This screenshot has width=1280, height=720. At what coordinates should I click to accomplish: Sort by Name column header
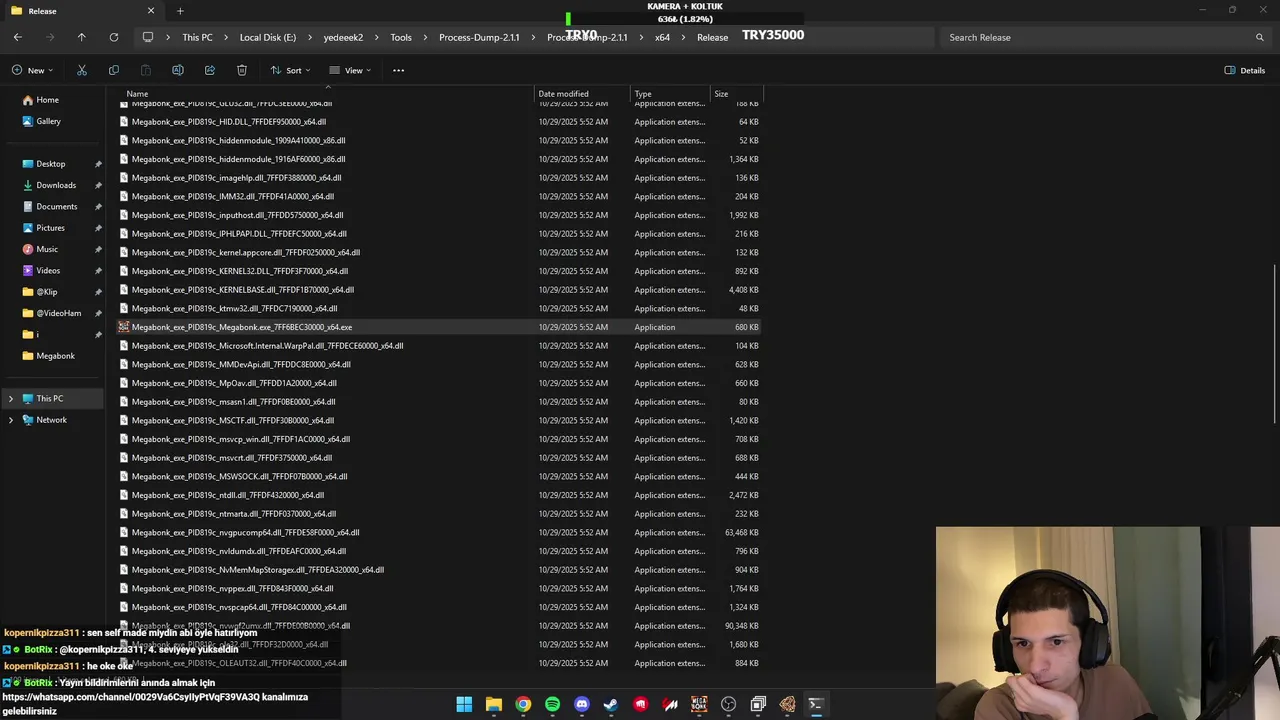[137, 94]
